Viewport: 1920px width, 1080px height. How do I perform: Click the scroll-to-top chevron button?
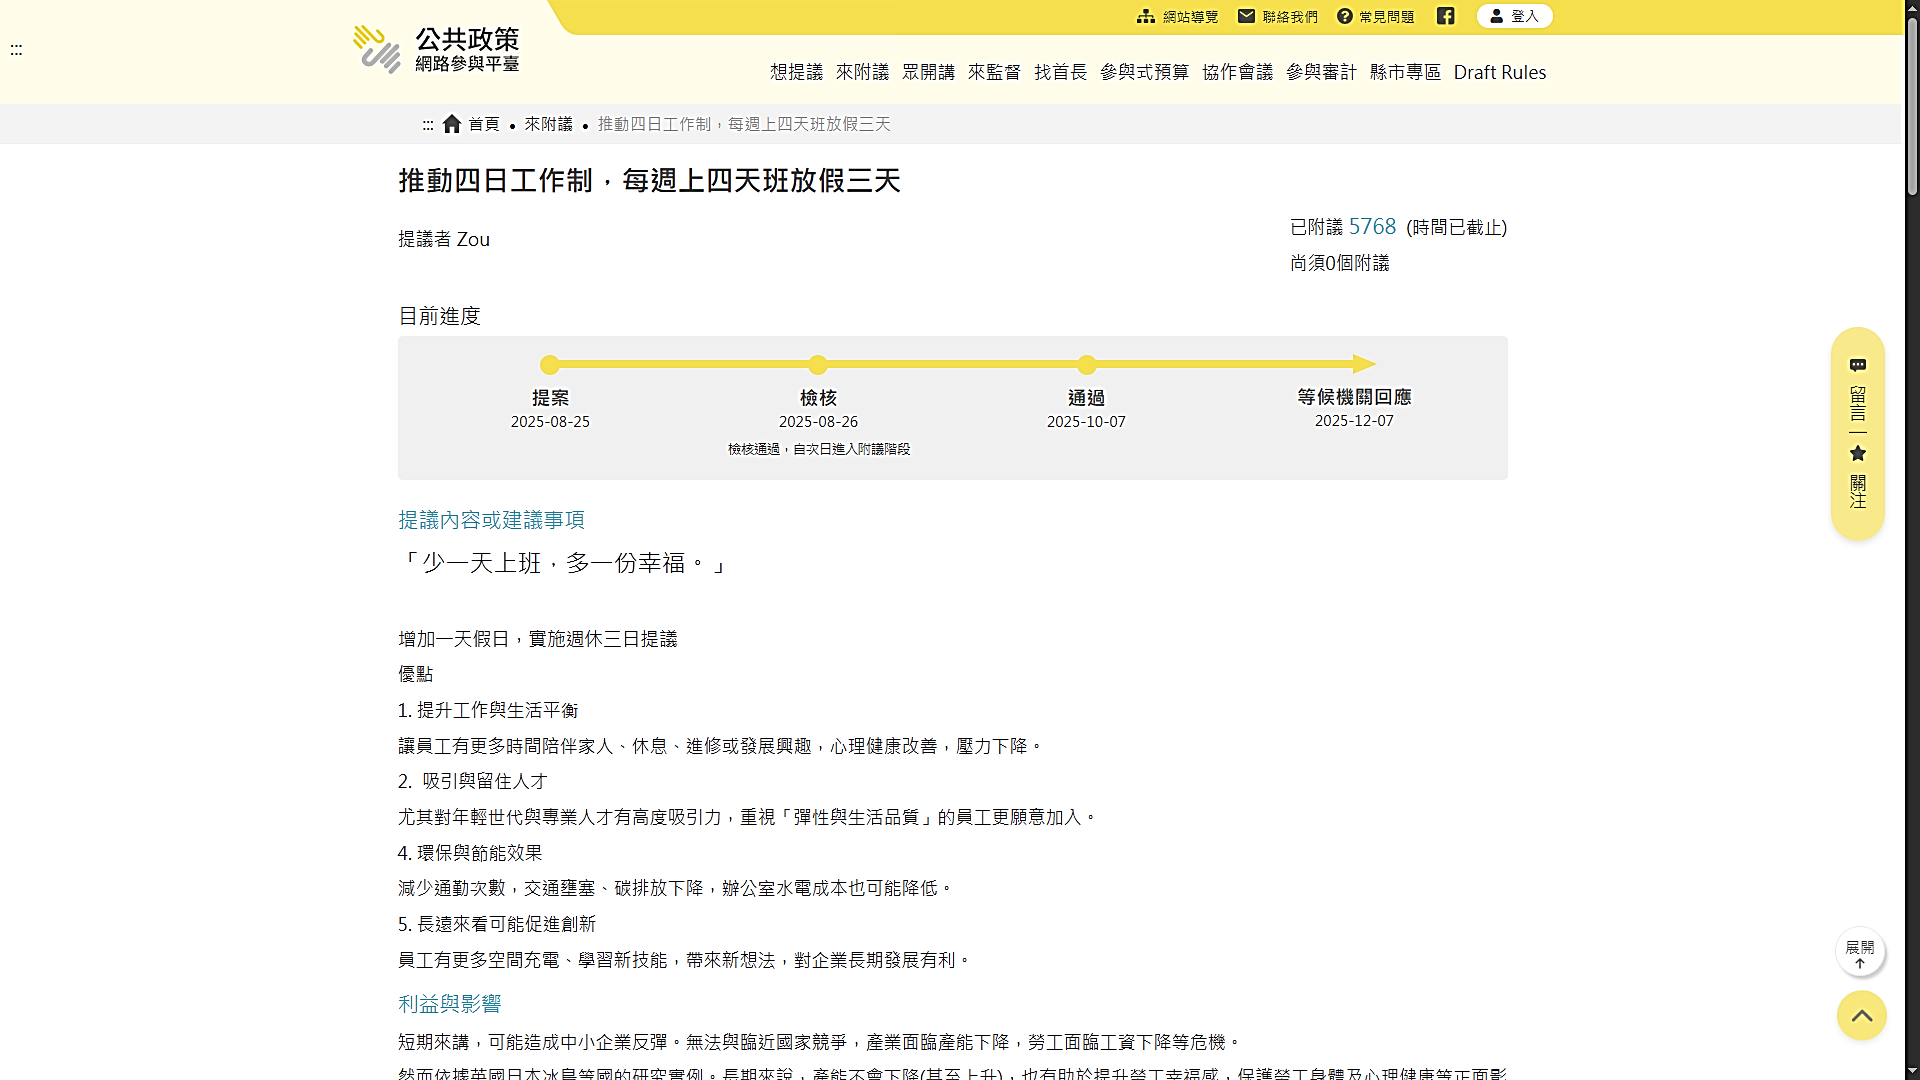[1861, 1015]
